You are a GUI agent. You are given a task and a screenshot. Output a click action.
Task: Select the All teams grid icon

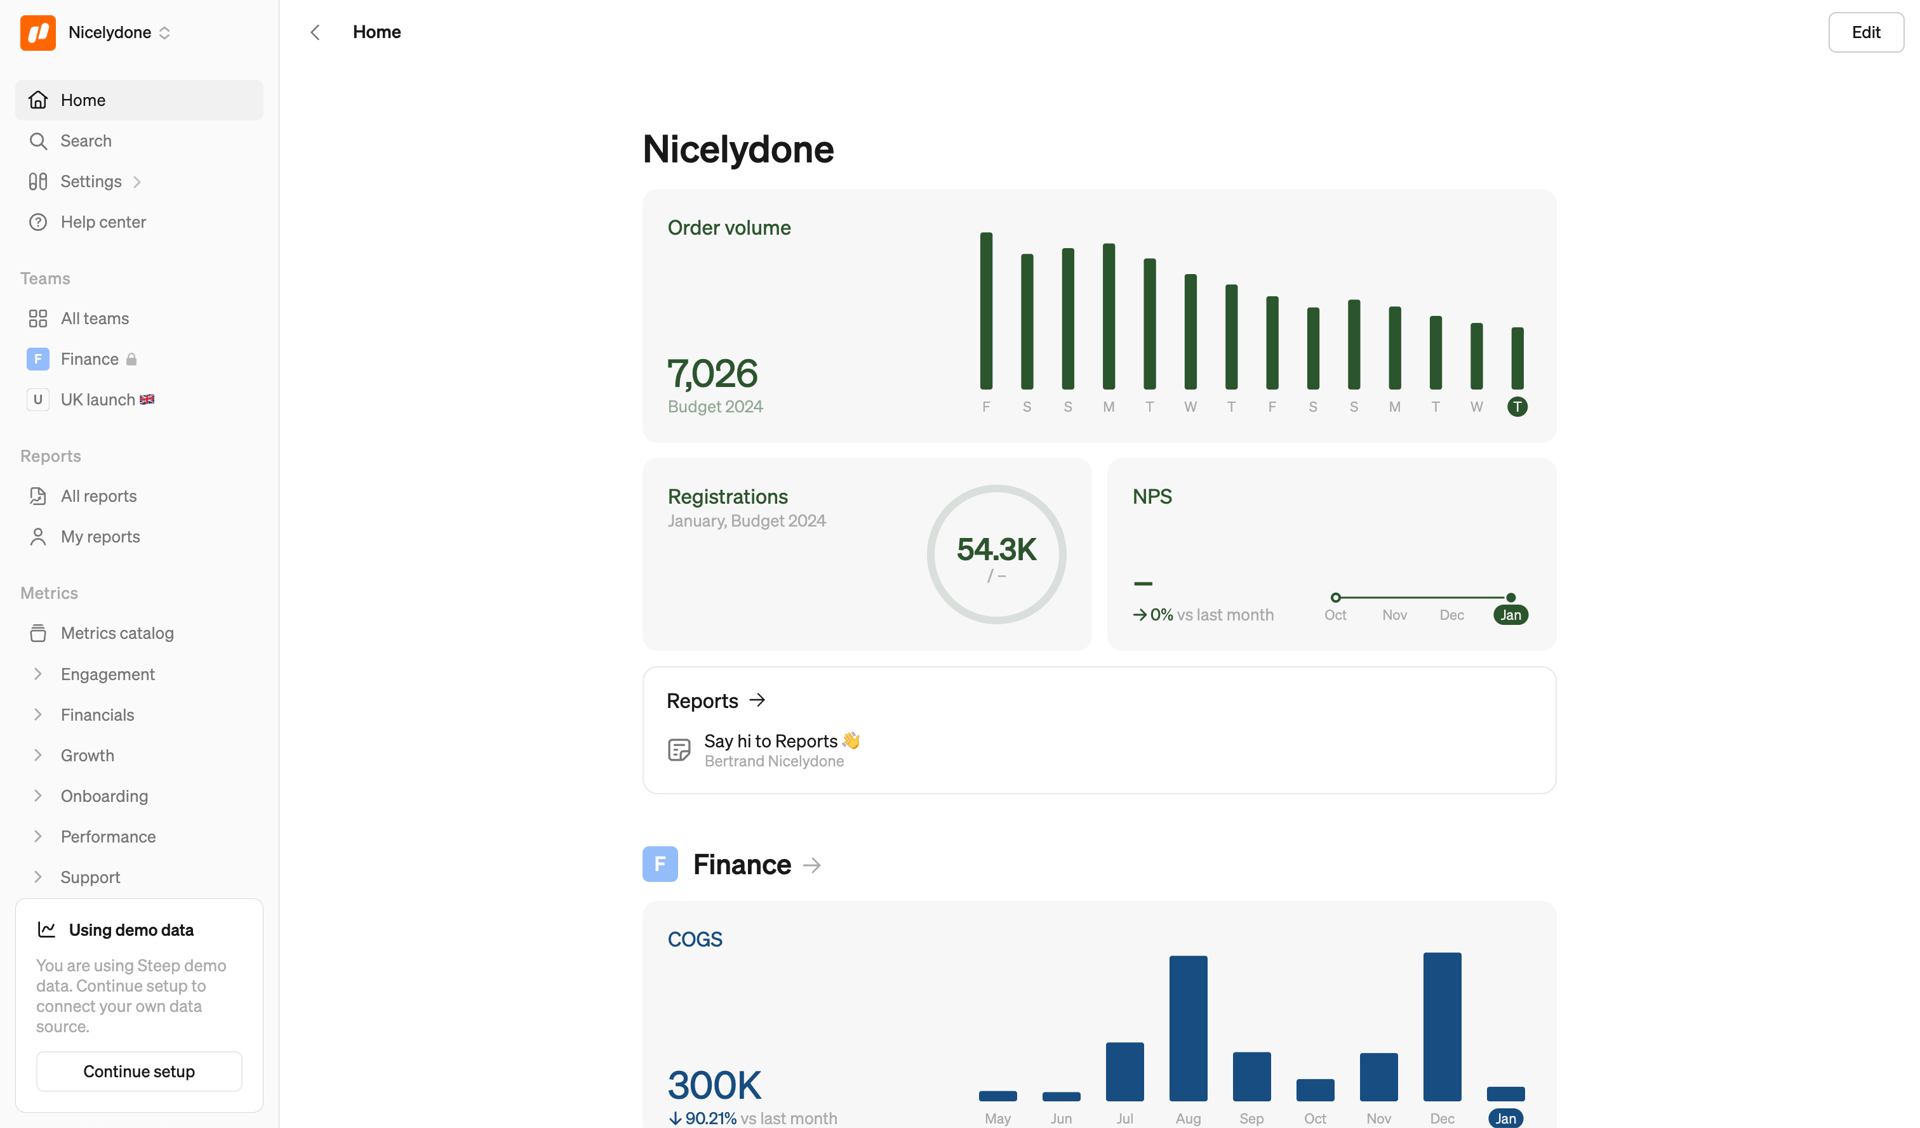(x=38, y=318)
